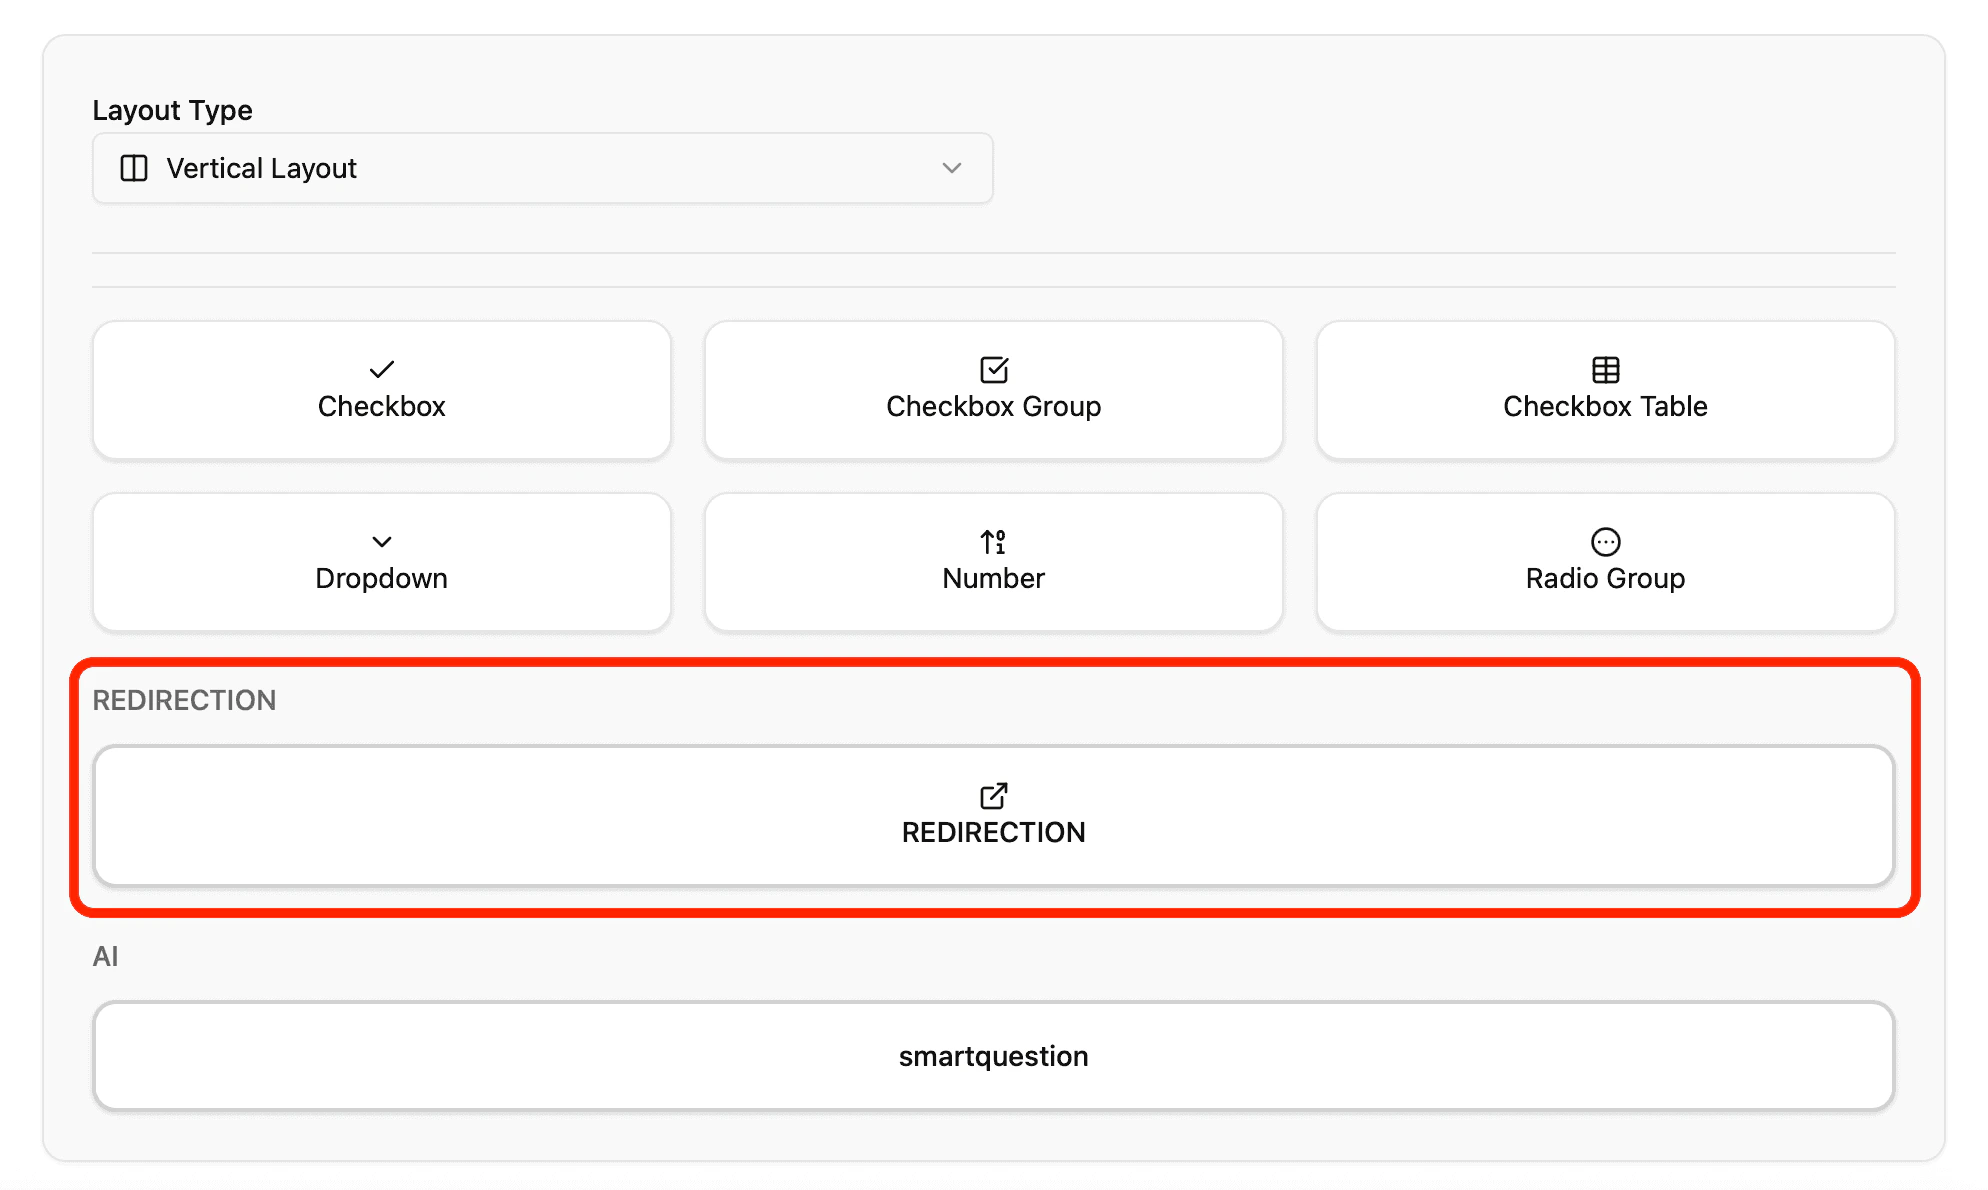Click the checkmark icon on the Checkbox element
Screen dimensions: 1988x1190
(x=381, y=369)
